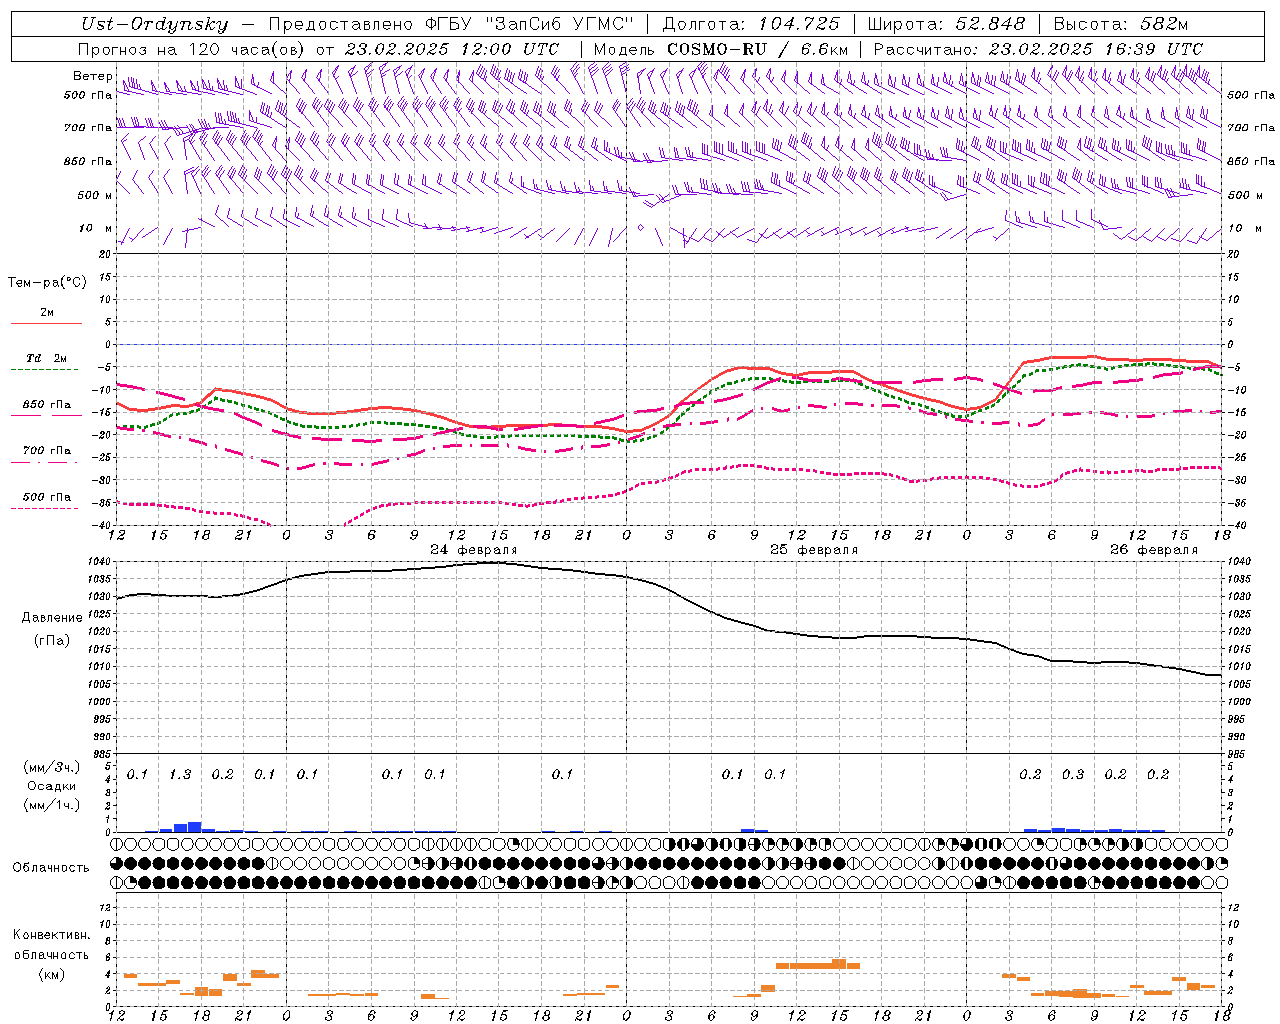Click the 24 февраля date label
The image size is (1280, 1024).
[x=474, y=550]
